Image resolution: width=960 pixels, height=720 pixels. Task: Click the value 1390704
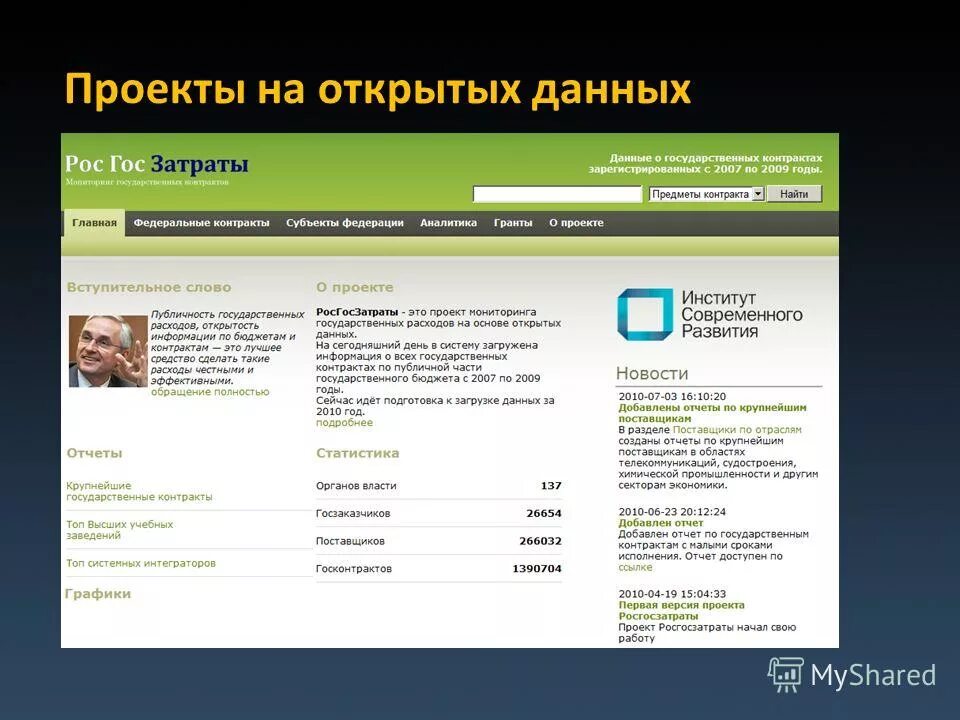[537, 568]
